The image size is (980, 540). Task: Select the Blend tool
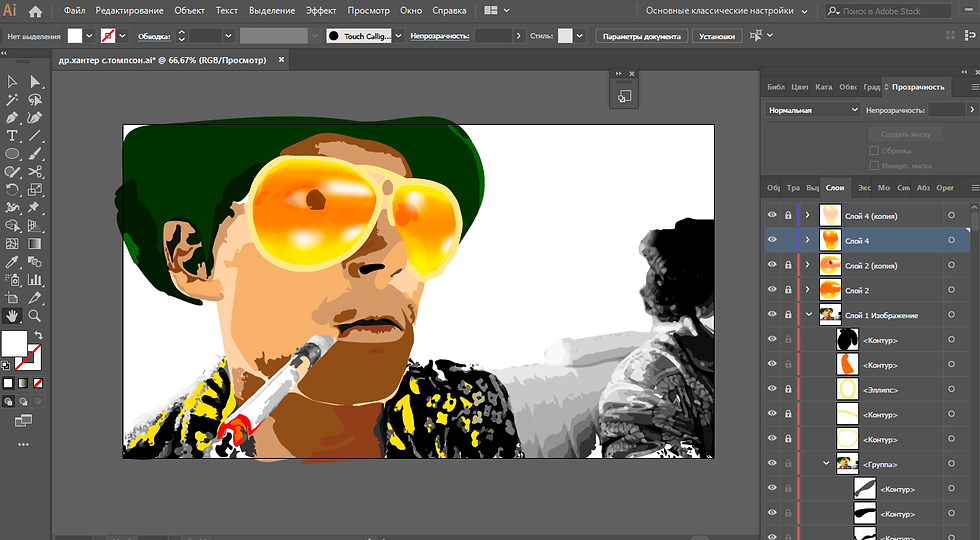click(x=35, y=262)
